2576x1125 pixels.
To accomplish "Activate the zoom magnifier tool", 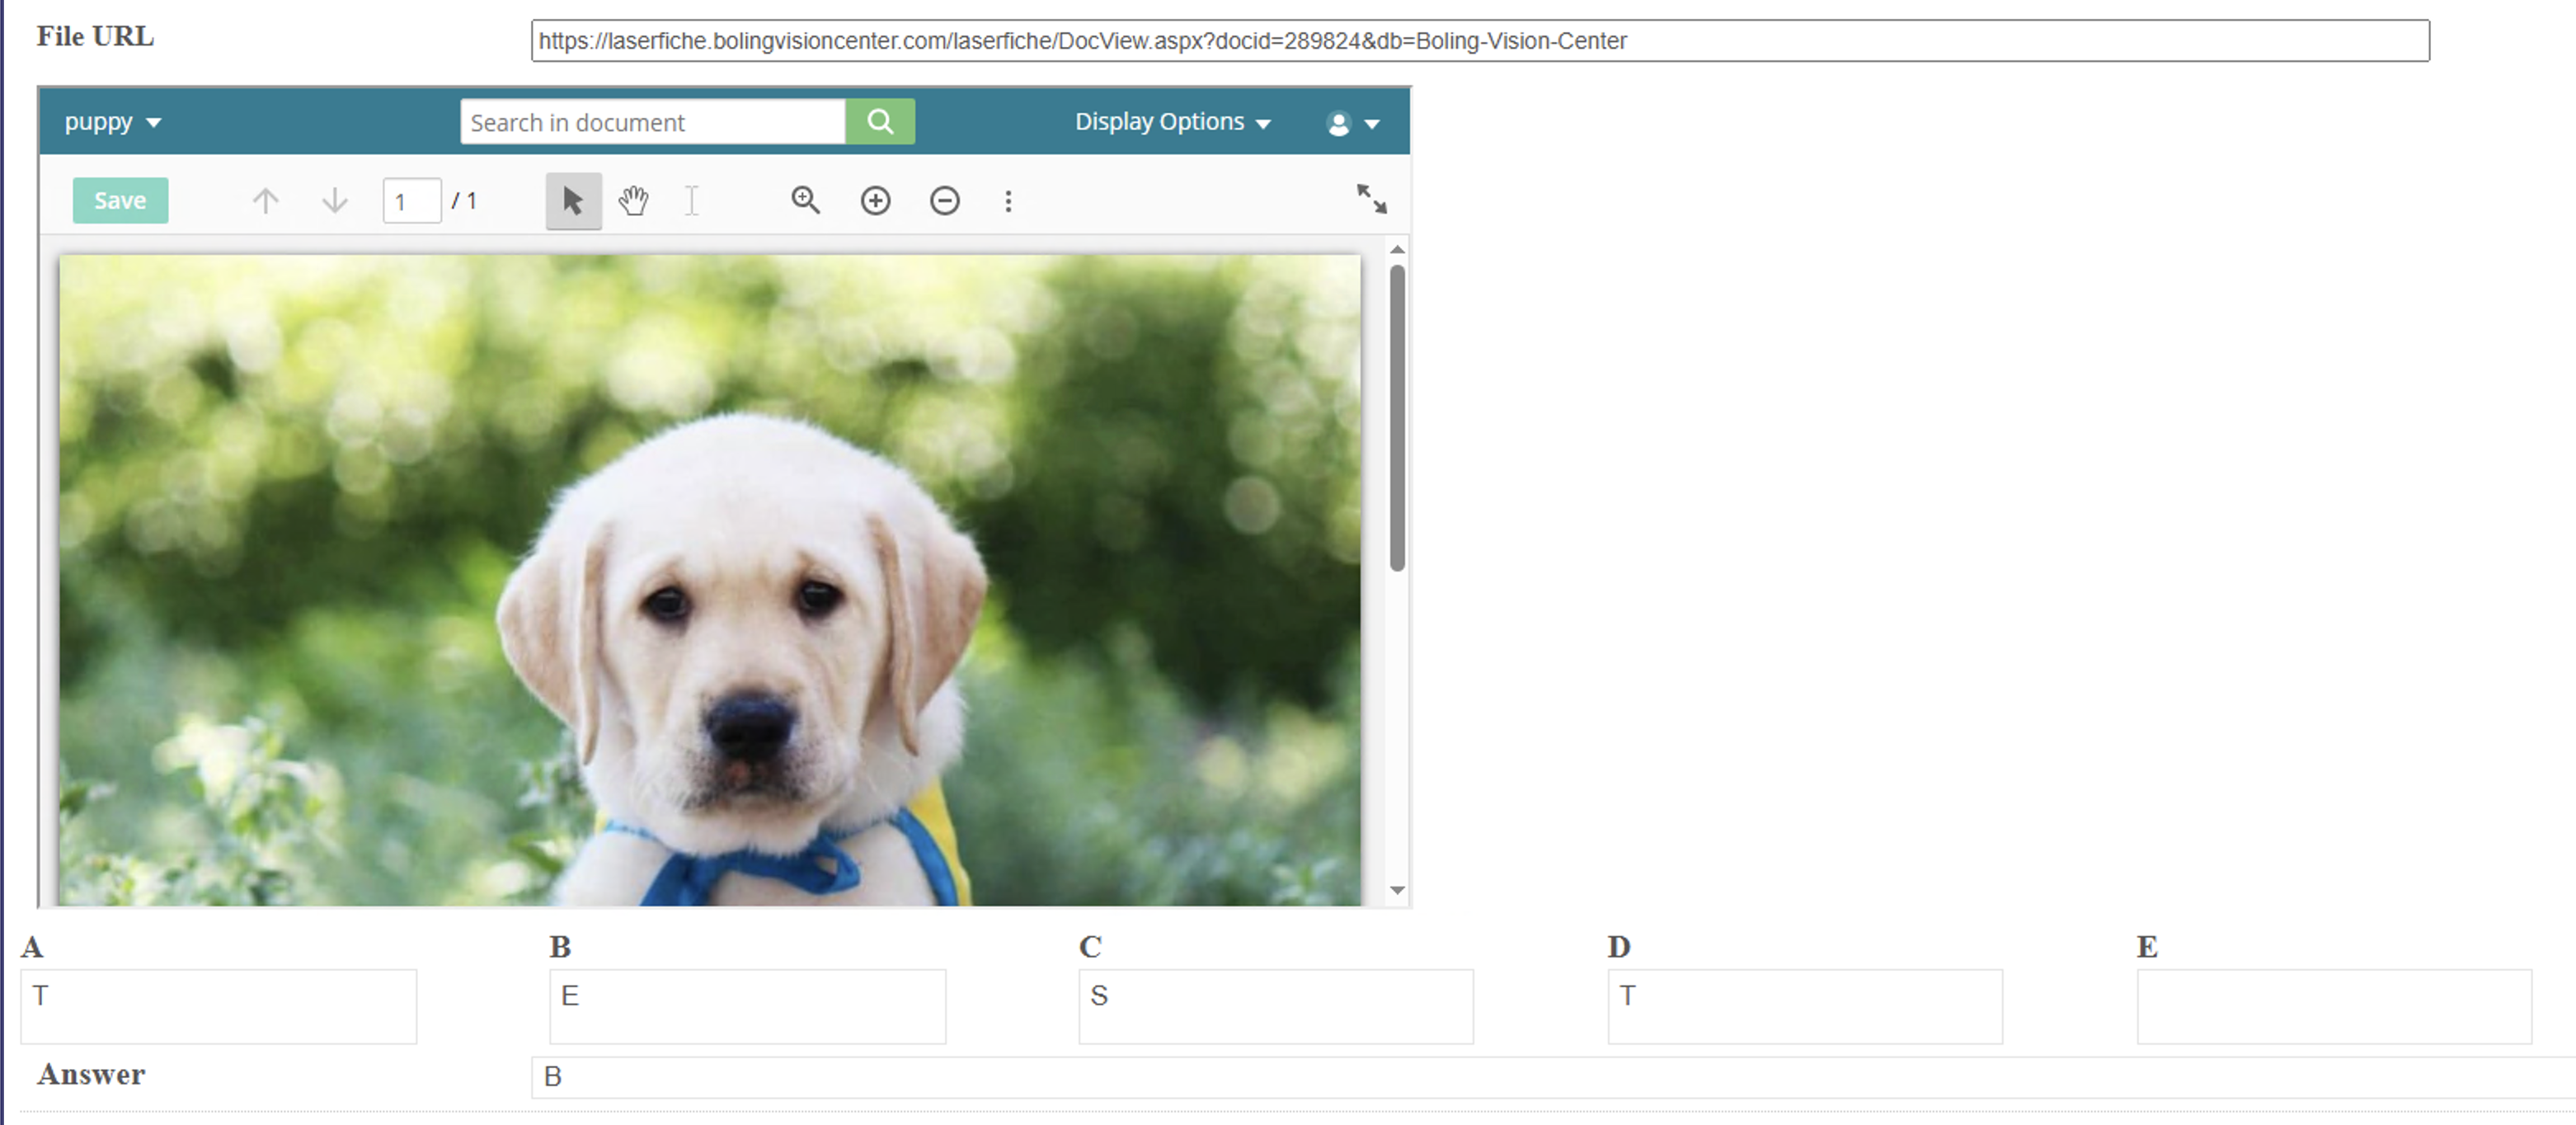I will (x=805, y=201).
